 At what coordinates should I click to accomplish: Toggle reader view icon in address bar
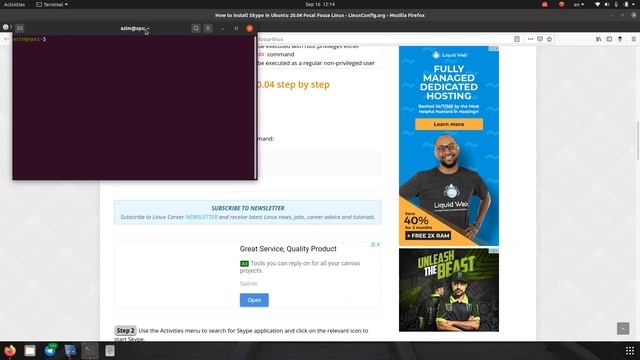point(517,39)
